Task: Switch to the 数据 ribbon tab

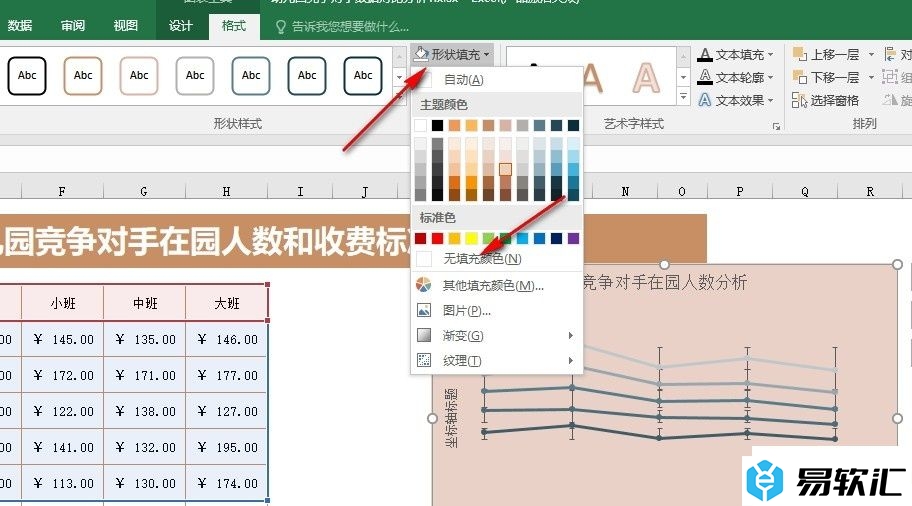Action: click(20, 26)
